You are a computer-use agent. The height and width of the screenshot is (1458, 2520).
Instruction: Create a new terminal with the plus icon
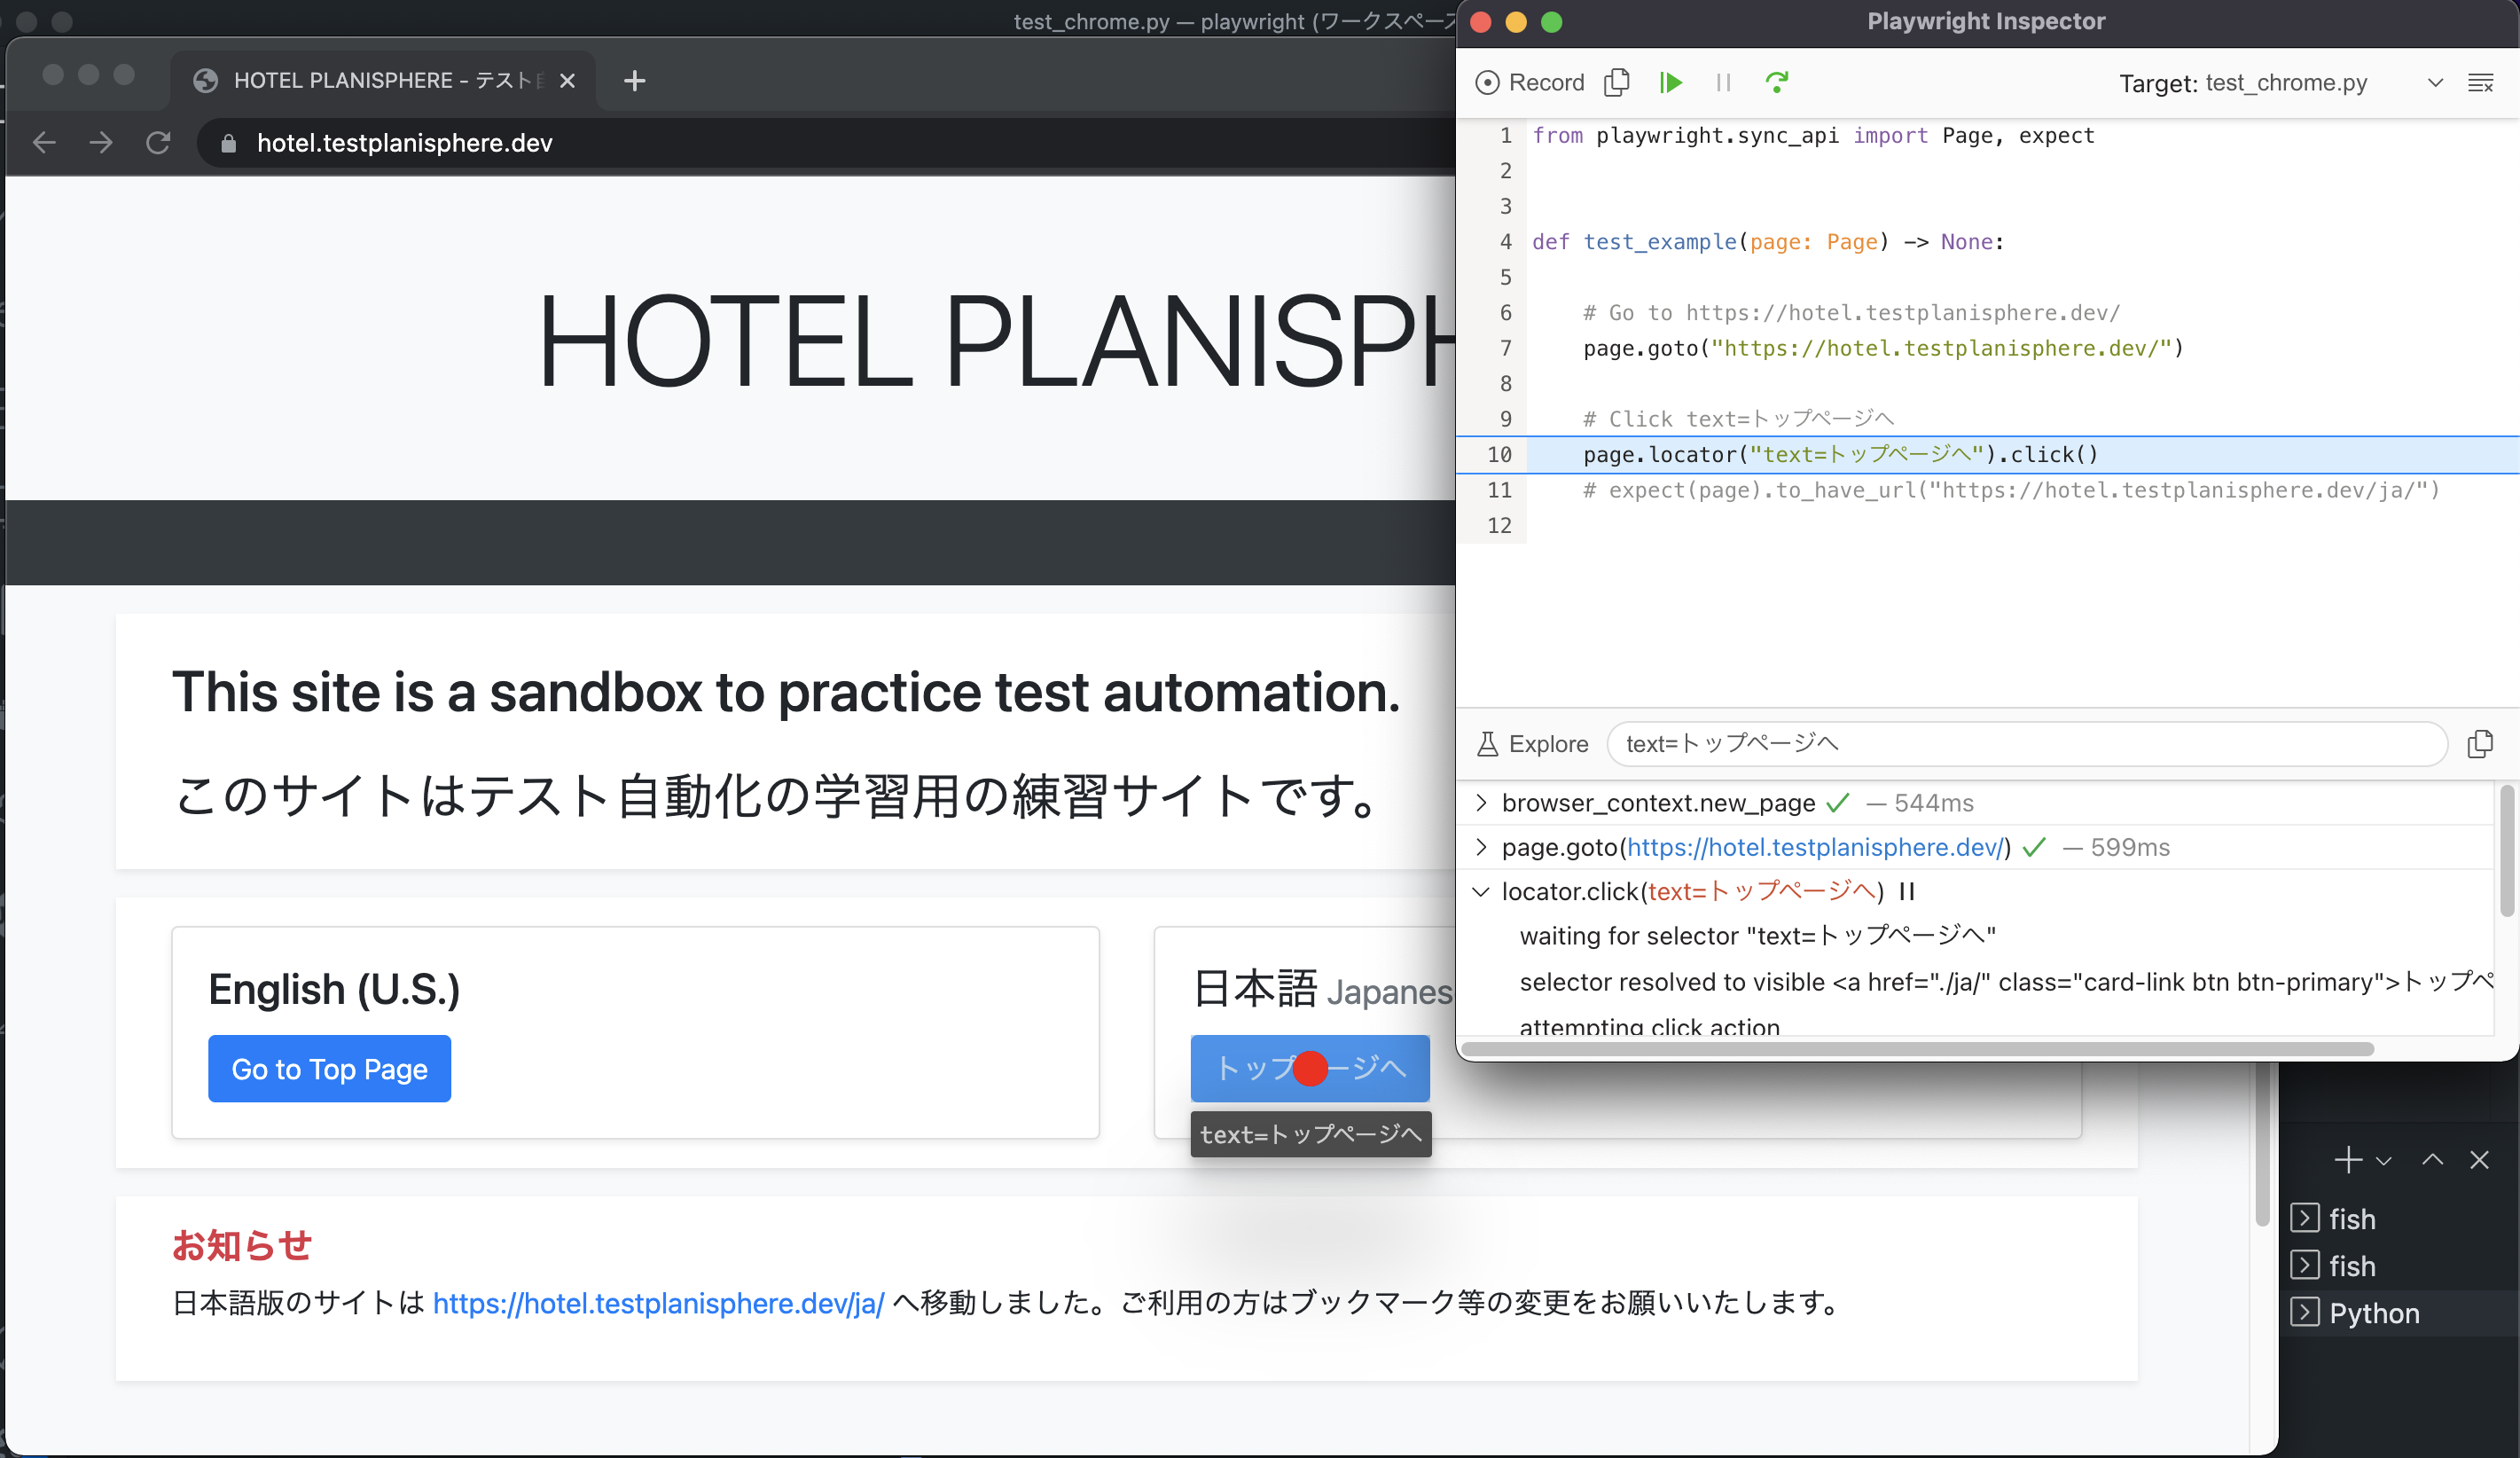point(2348,1160)
